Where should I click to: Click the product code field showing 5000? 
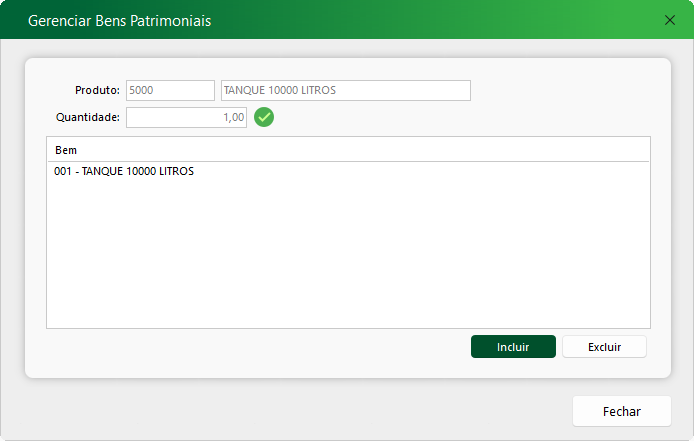coord(170,91)
